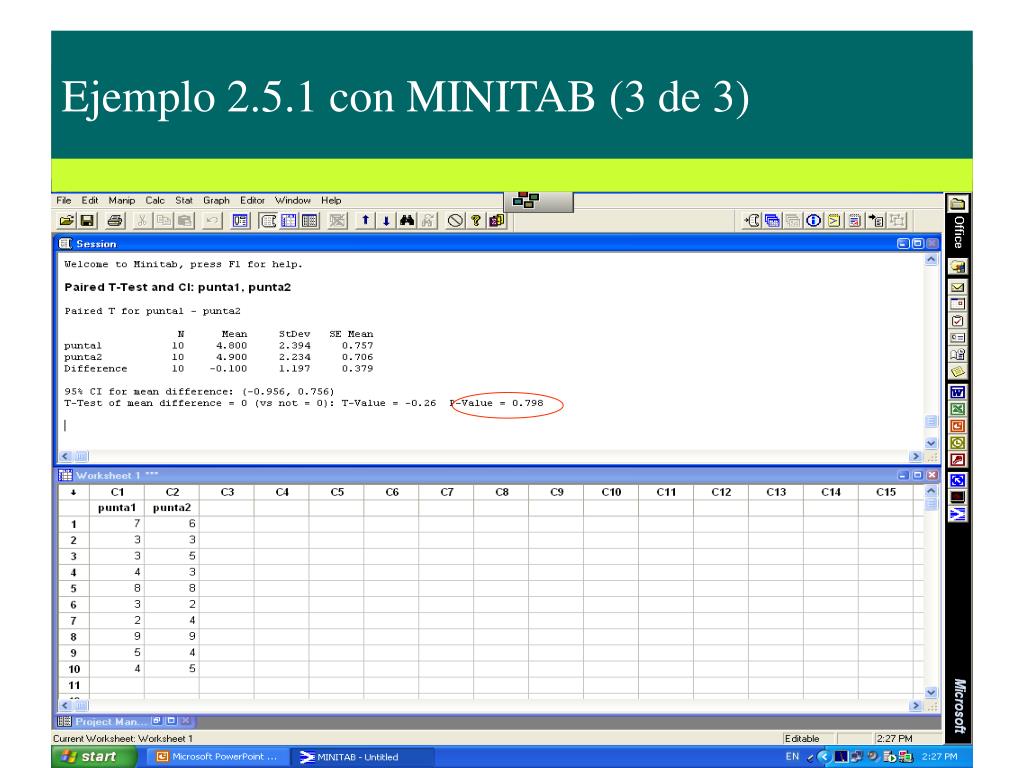Click the Show ReportPad icon
Image resolution: width=1024 pixels, height=768 pixels.
(x=855, y=221)
